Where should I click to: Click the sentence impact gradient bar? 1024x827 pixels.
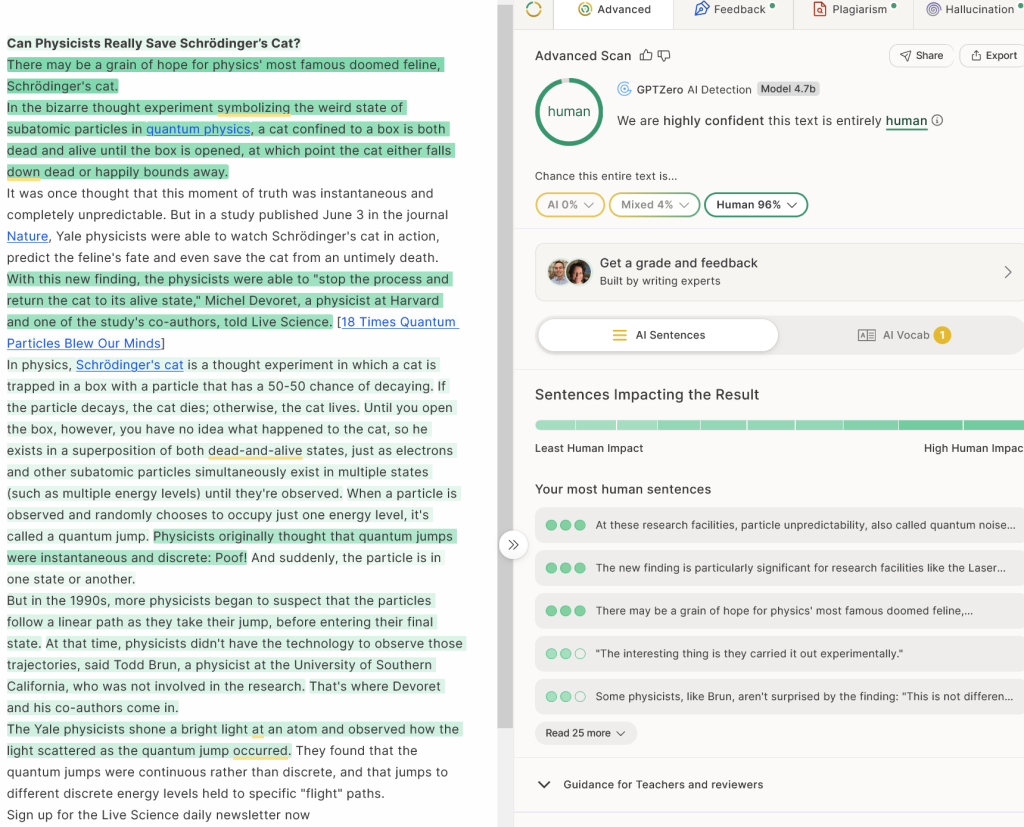(779, 425)
